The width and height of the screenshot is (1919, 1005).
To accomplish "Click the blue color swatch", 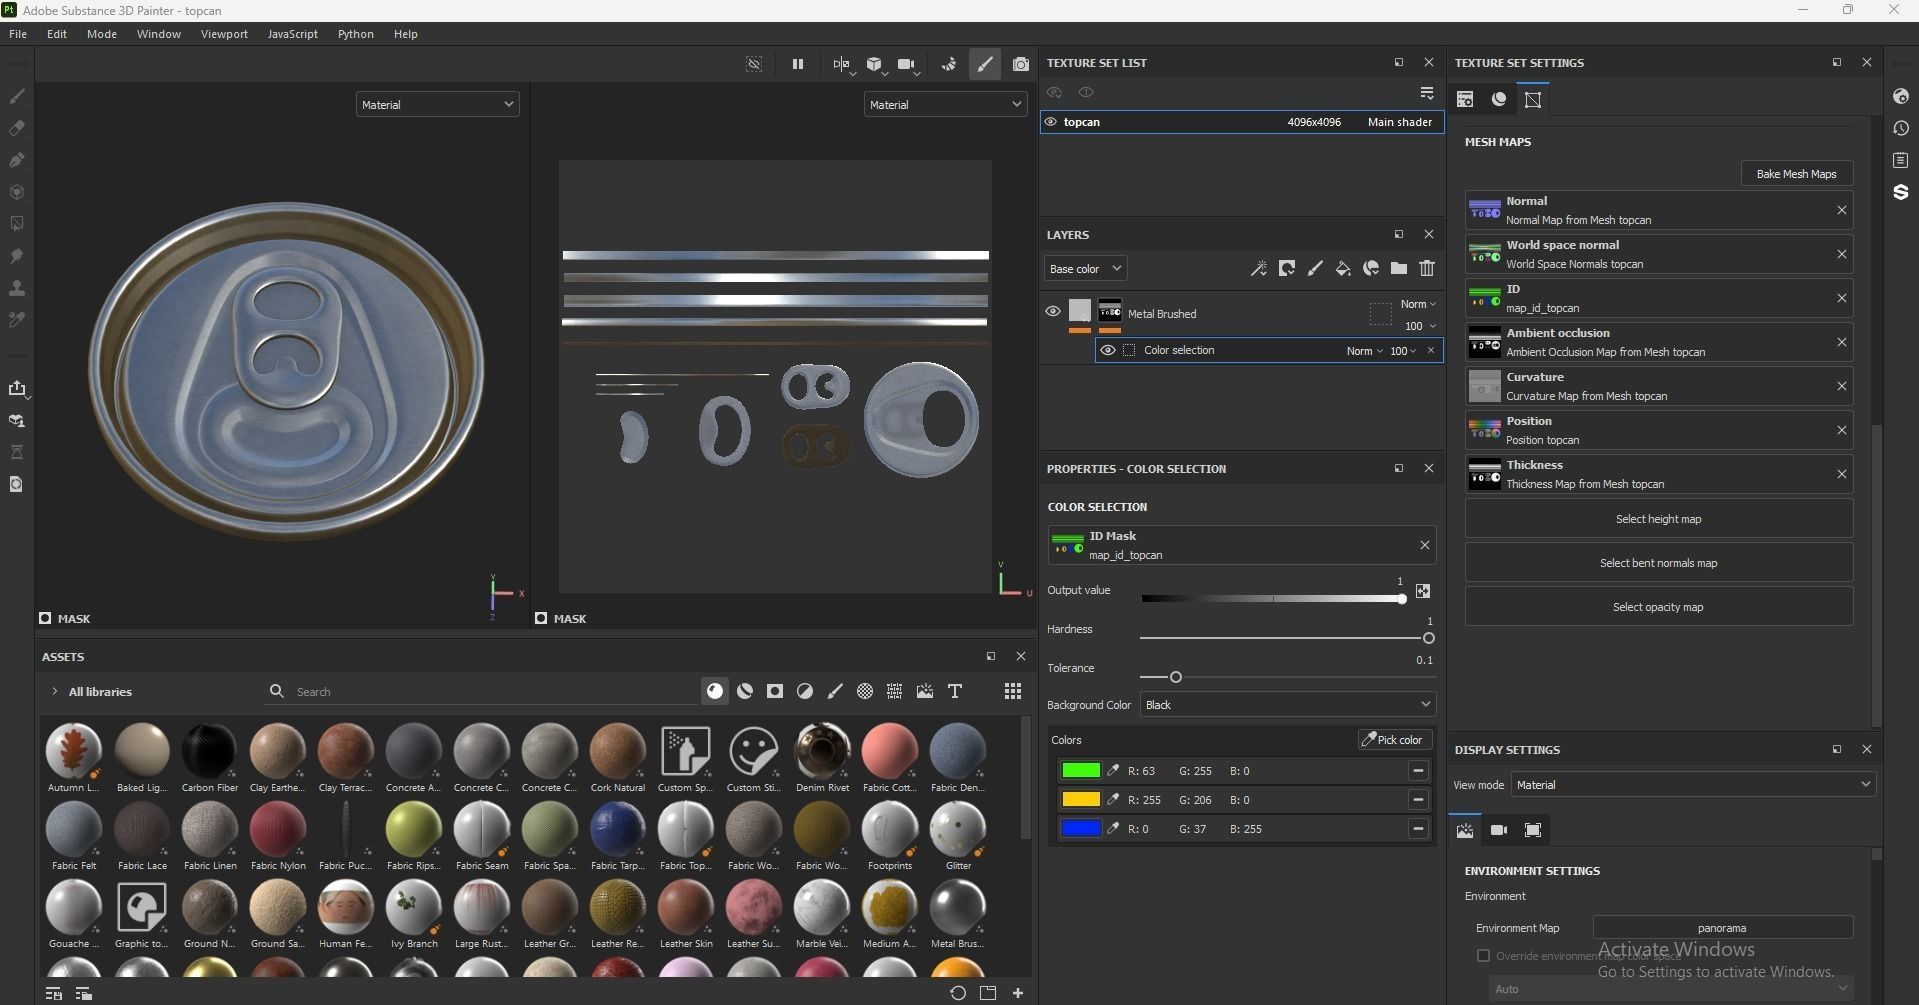I will 1080,829.
